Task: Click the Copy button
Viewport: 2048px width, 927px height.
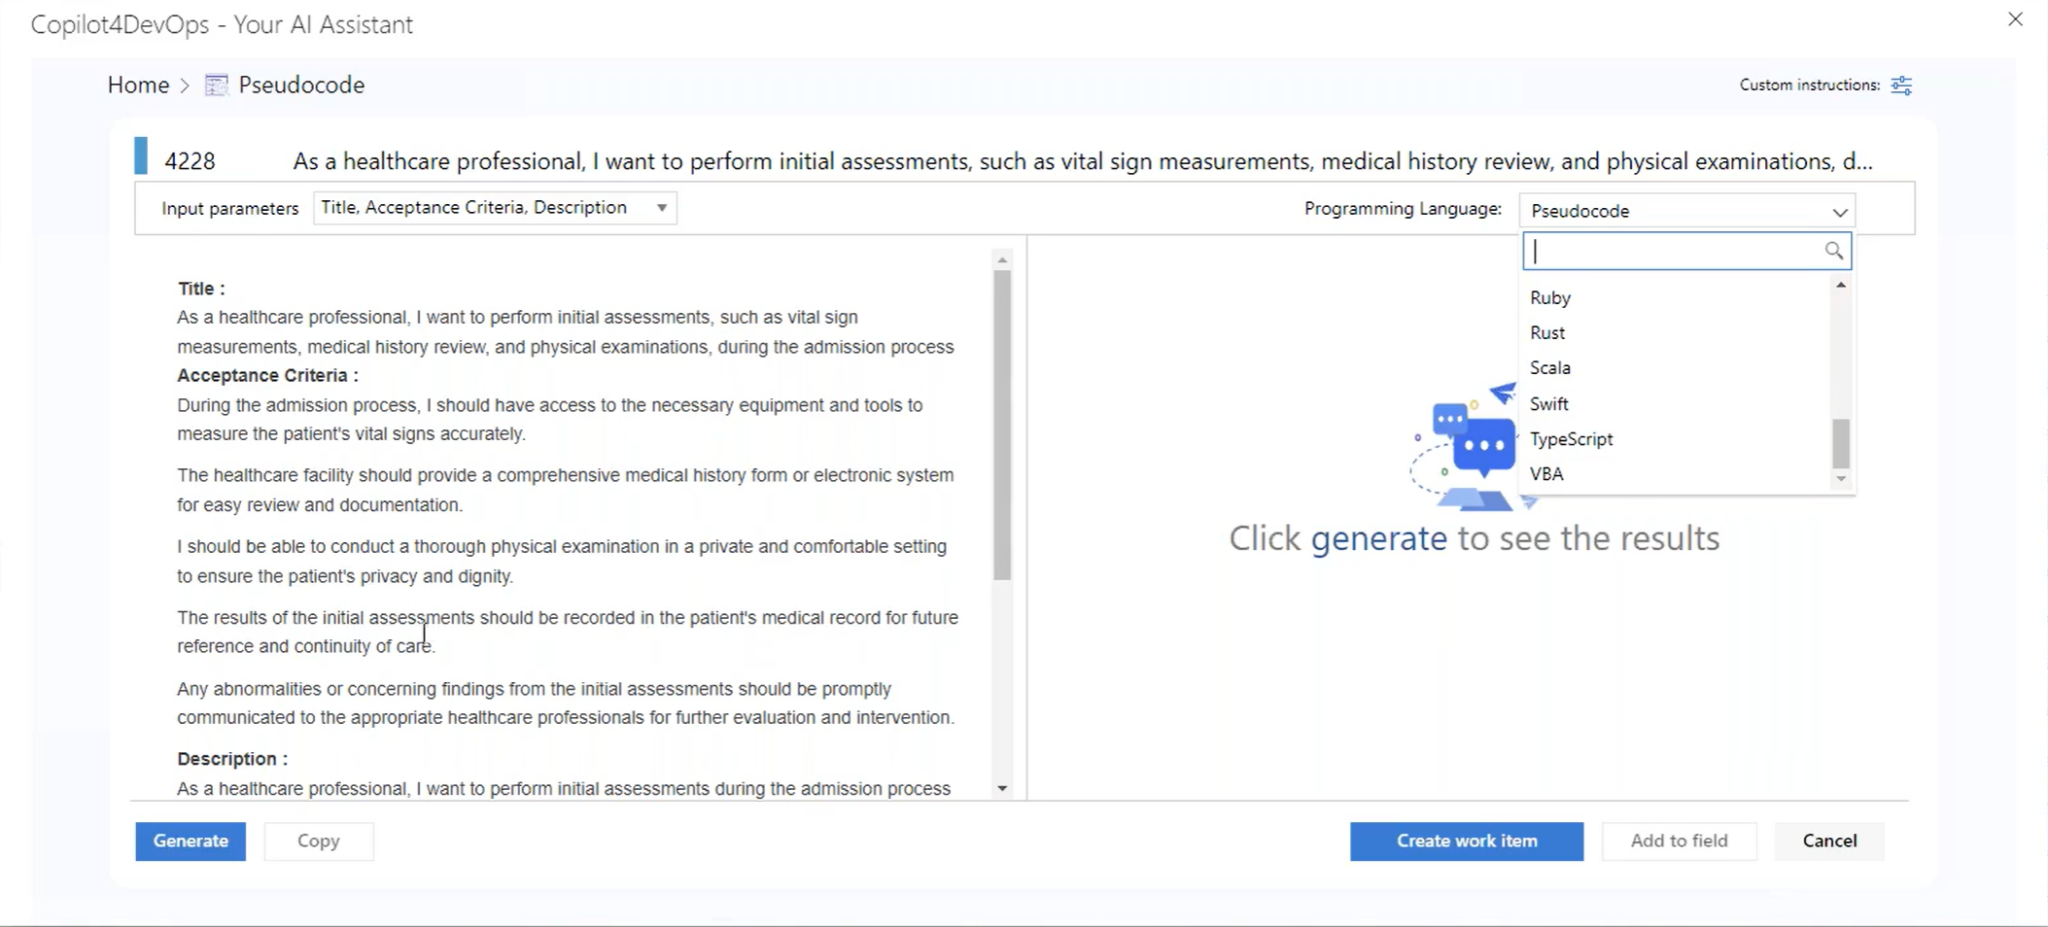Action: click(x=318, y=840)
